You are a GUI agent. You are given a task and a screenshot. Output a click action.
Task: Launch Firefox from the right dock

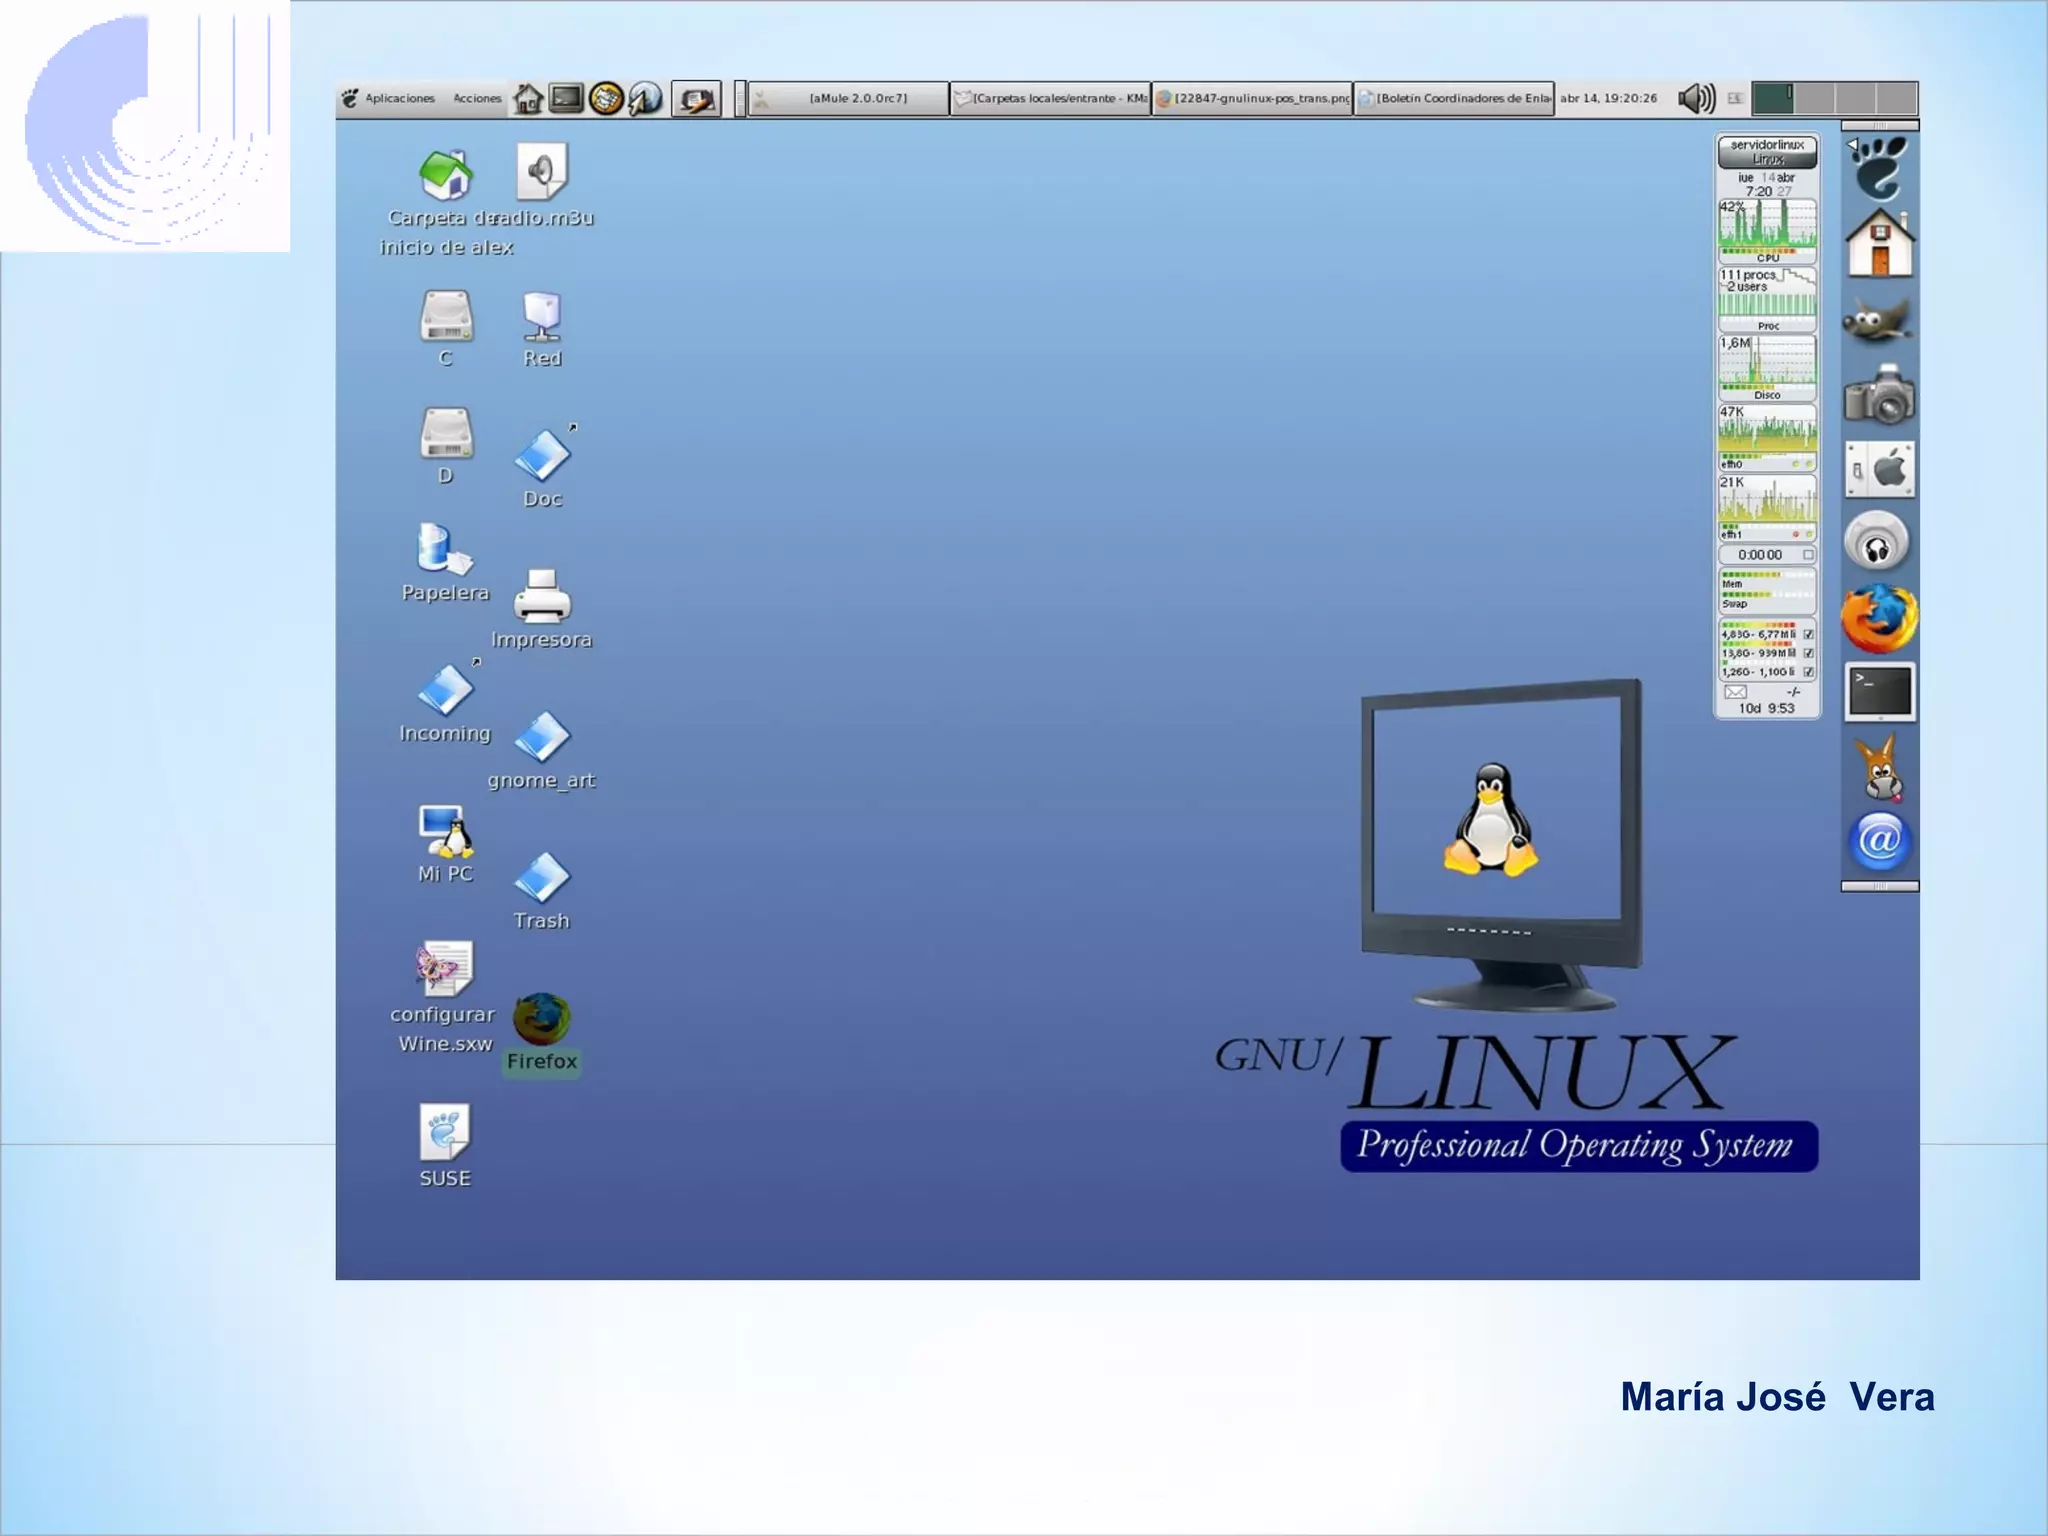pyautogui.click(x=1878, y=618)
